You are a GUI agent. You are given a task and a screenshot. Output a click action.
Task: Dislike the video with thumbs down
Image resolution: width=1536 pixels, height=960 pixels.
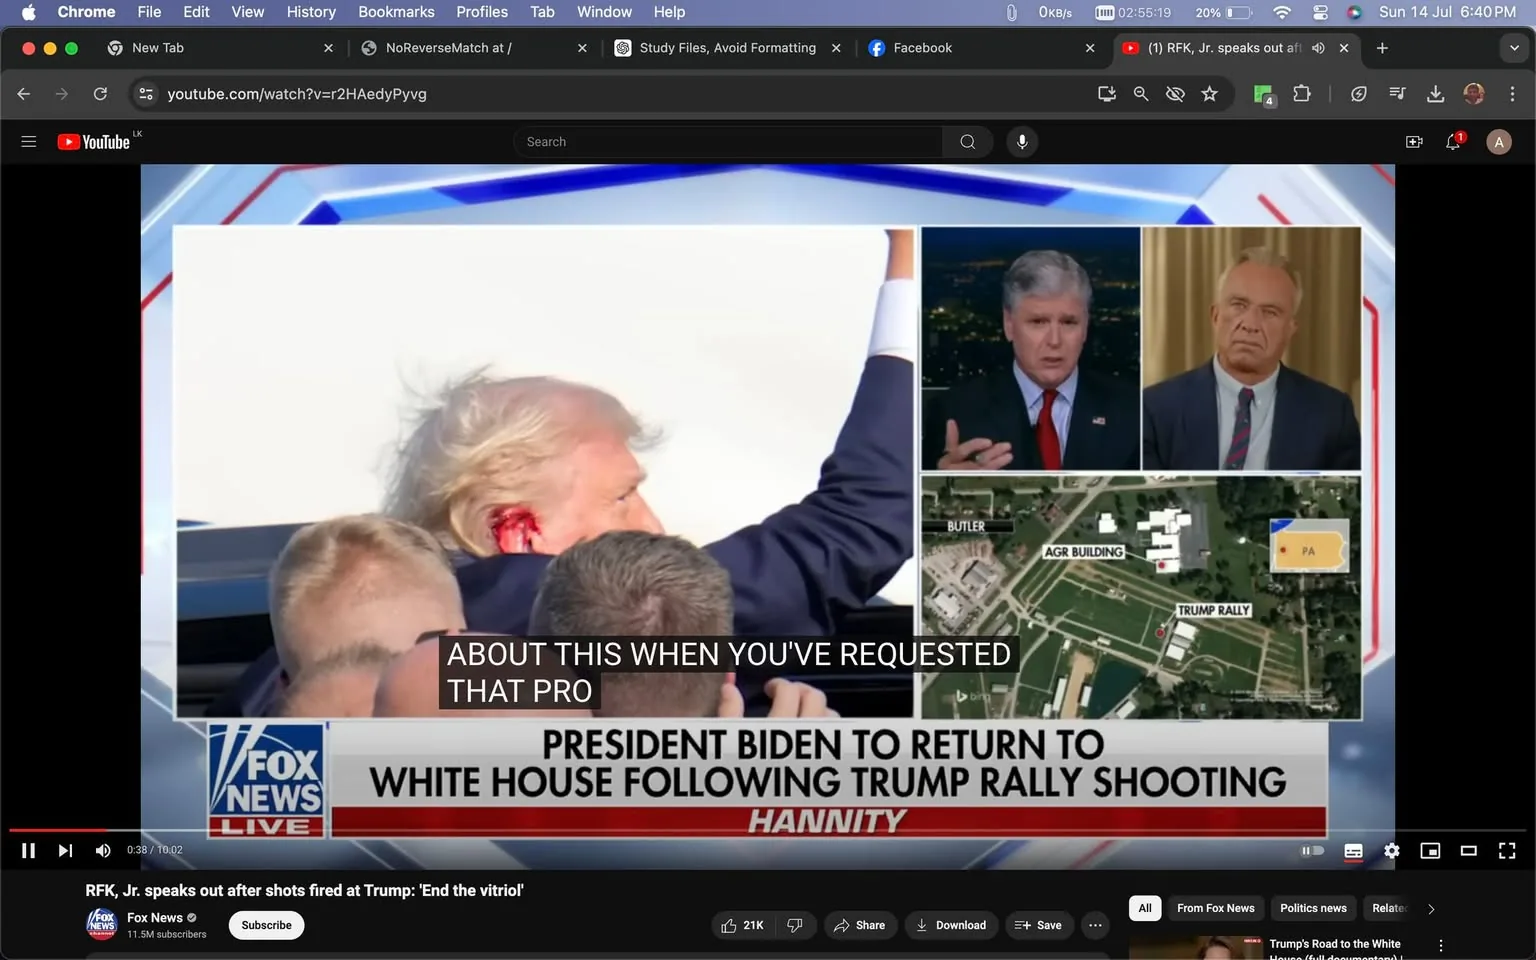(x=795, y=925)
